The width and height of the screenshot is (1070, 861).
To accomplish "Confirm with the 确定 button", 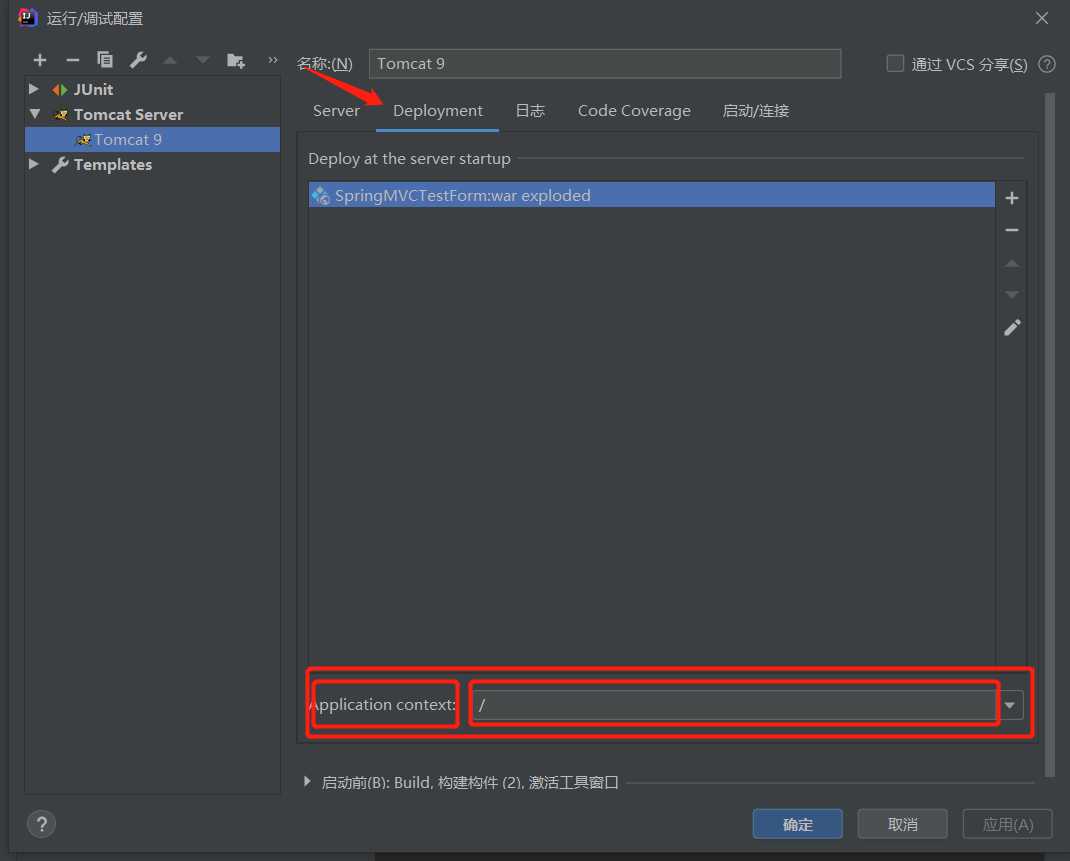I will pos(797,824).
